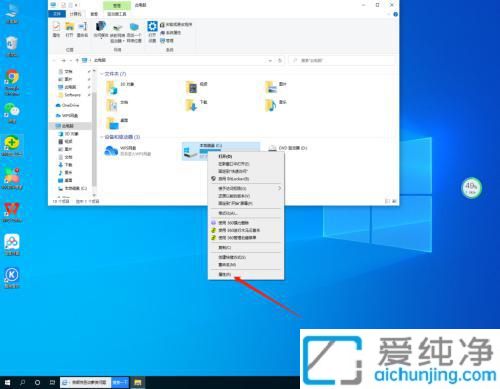Image resolution: width=500 pixels, height=389 pixels.
Task: Select the Desktop folder in main pane
Action: [117, 123]
